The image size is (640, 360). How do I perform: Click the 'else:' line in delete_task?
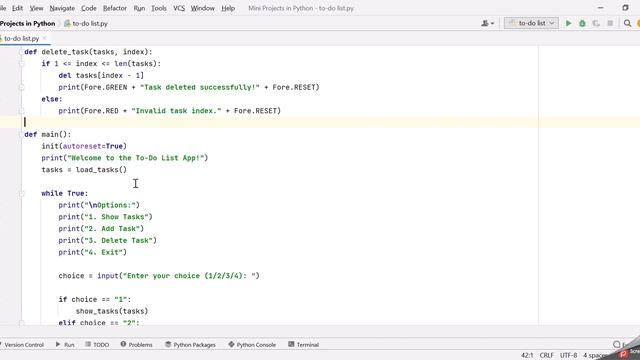(x=52, y=99)
